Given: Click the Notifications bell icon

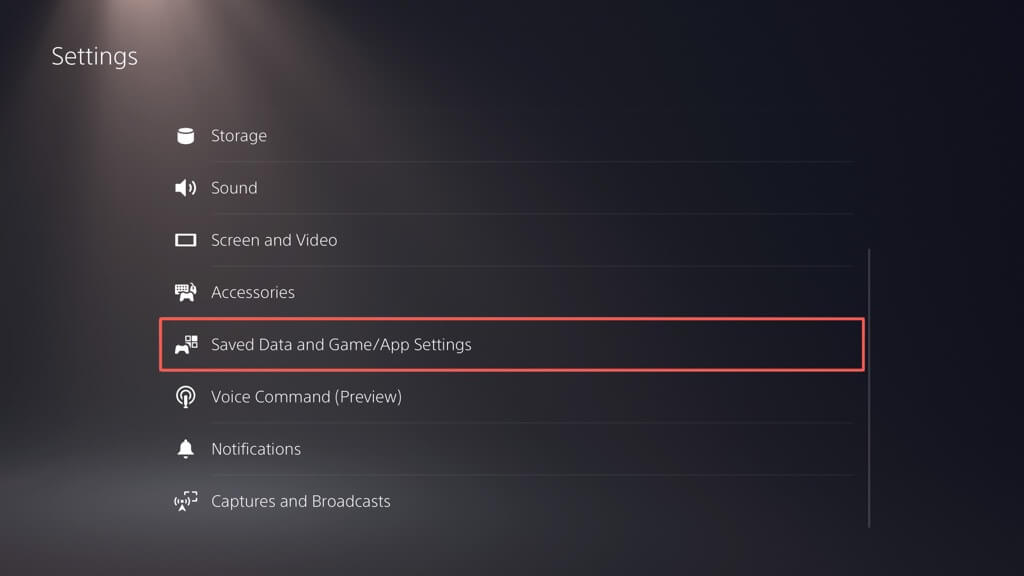Looking at the screenshot, I should click(185, 449).
